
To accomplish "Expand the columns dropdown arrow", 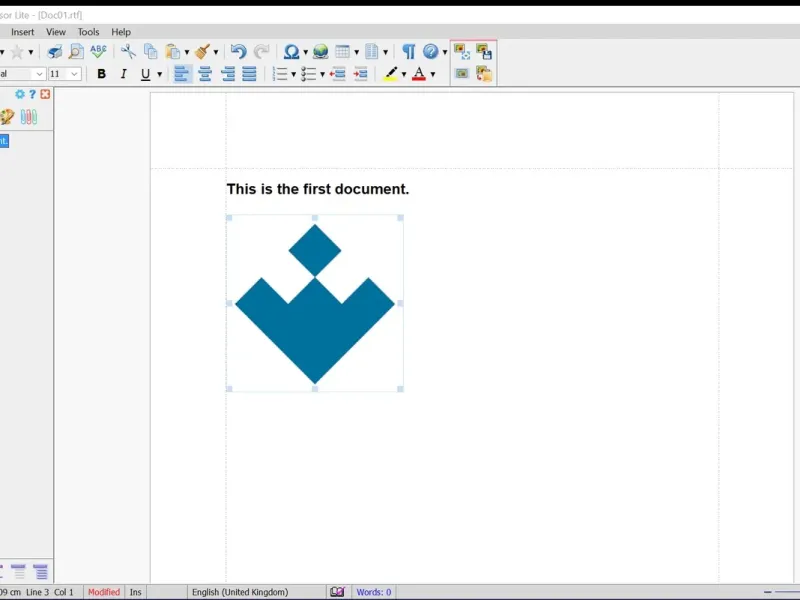I will pyautogui.click(x=385, y=52).
